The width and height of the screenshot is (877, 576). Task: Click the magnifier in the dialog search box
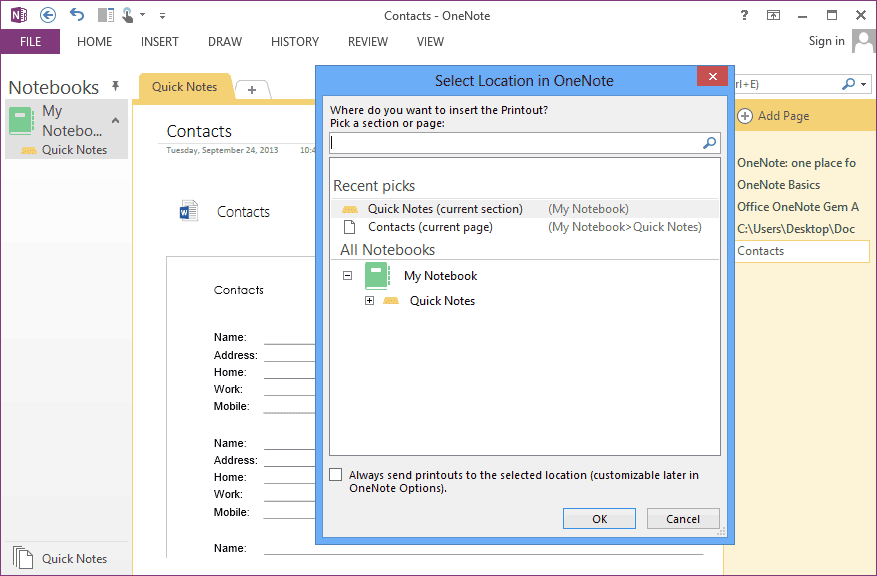point(709,143)
